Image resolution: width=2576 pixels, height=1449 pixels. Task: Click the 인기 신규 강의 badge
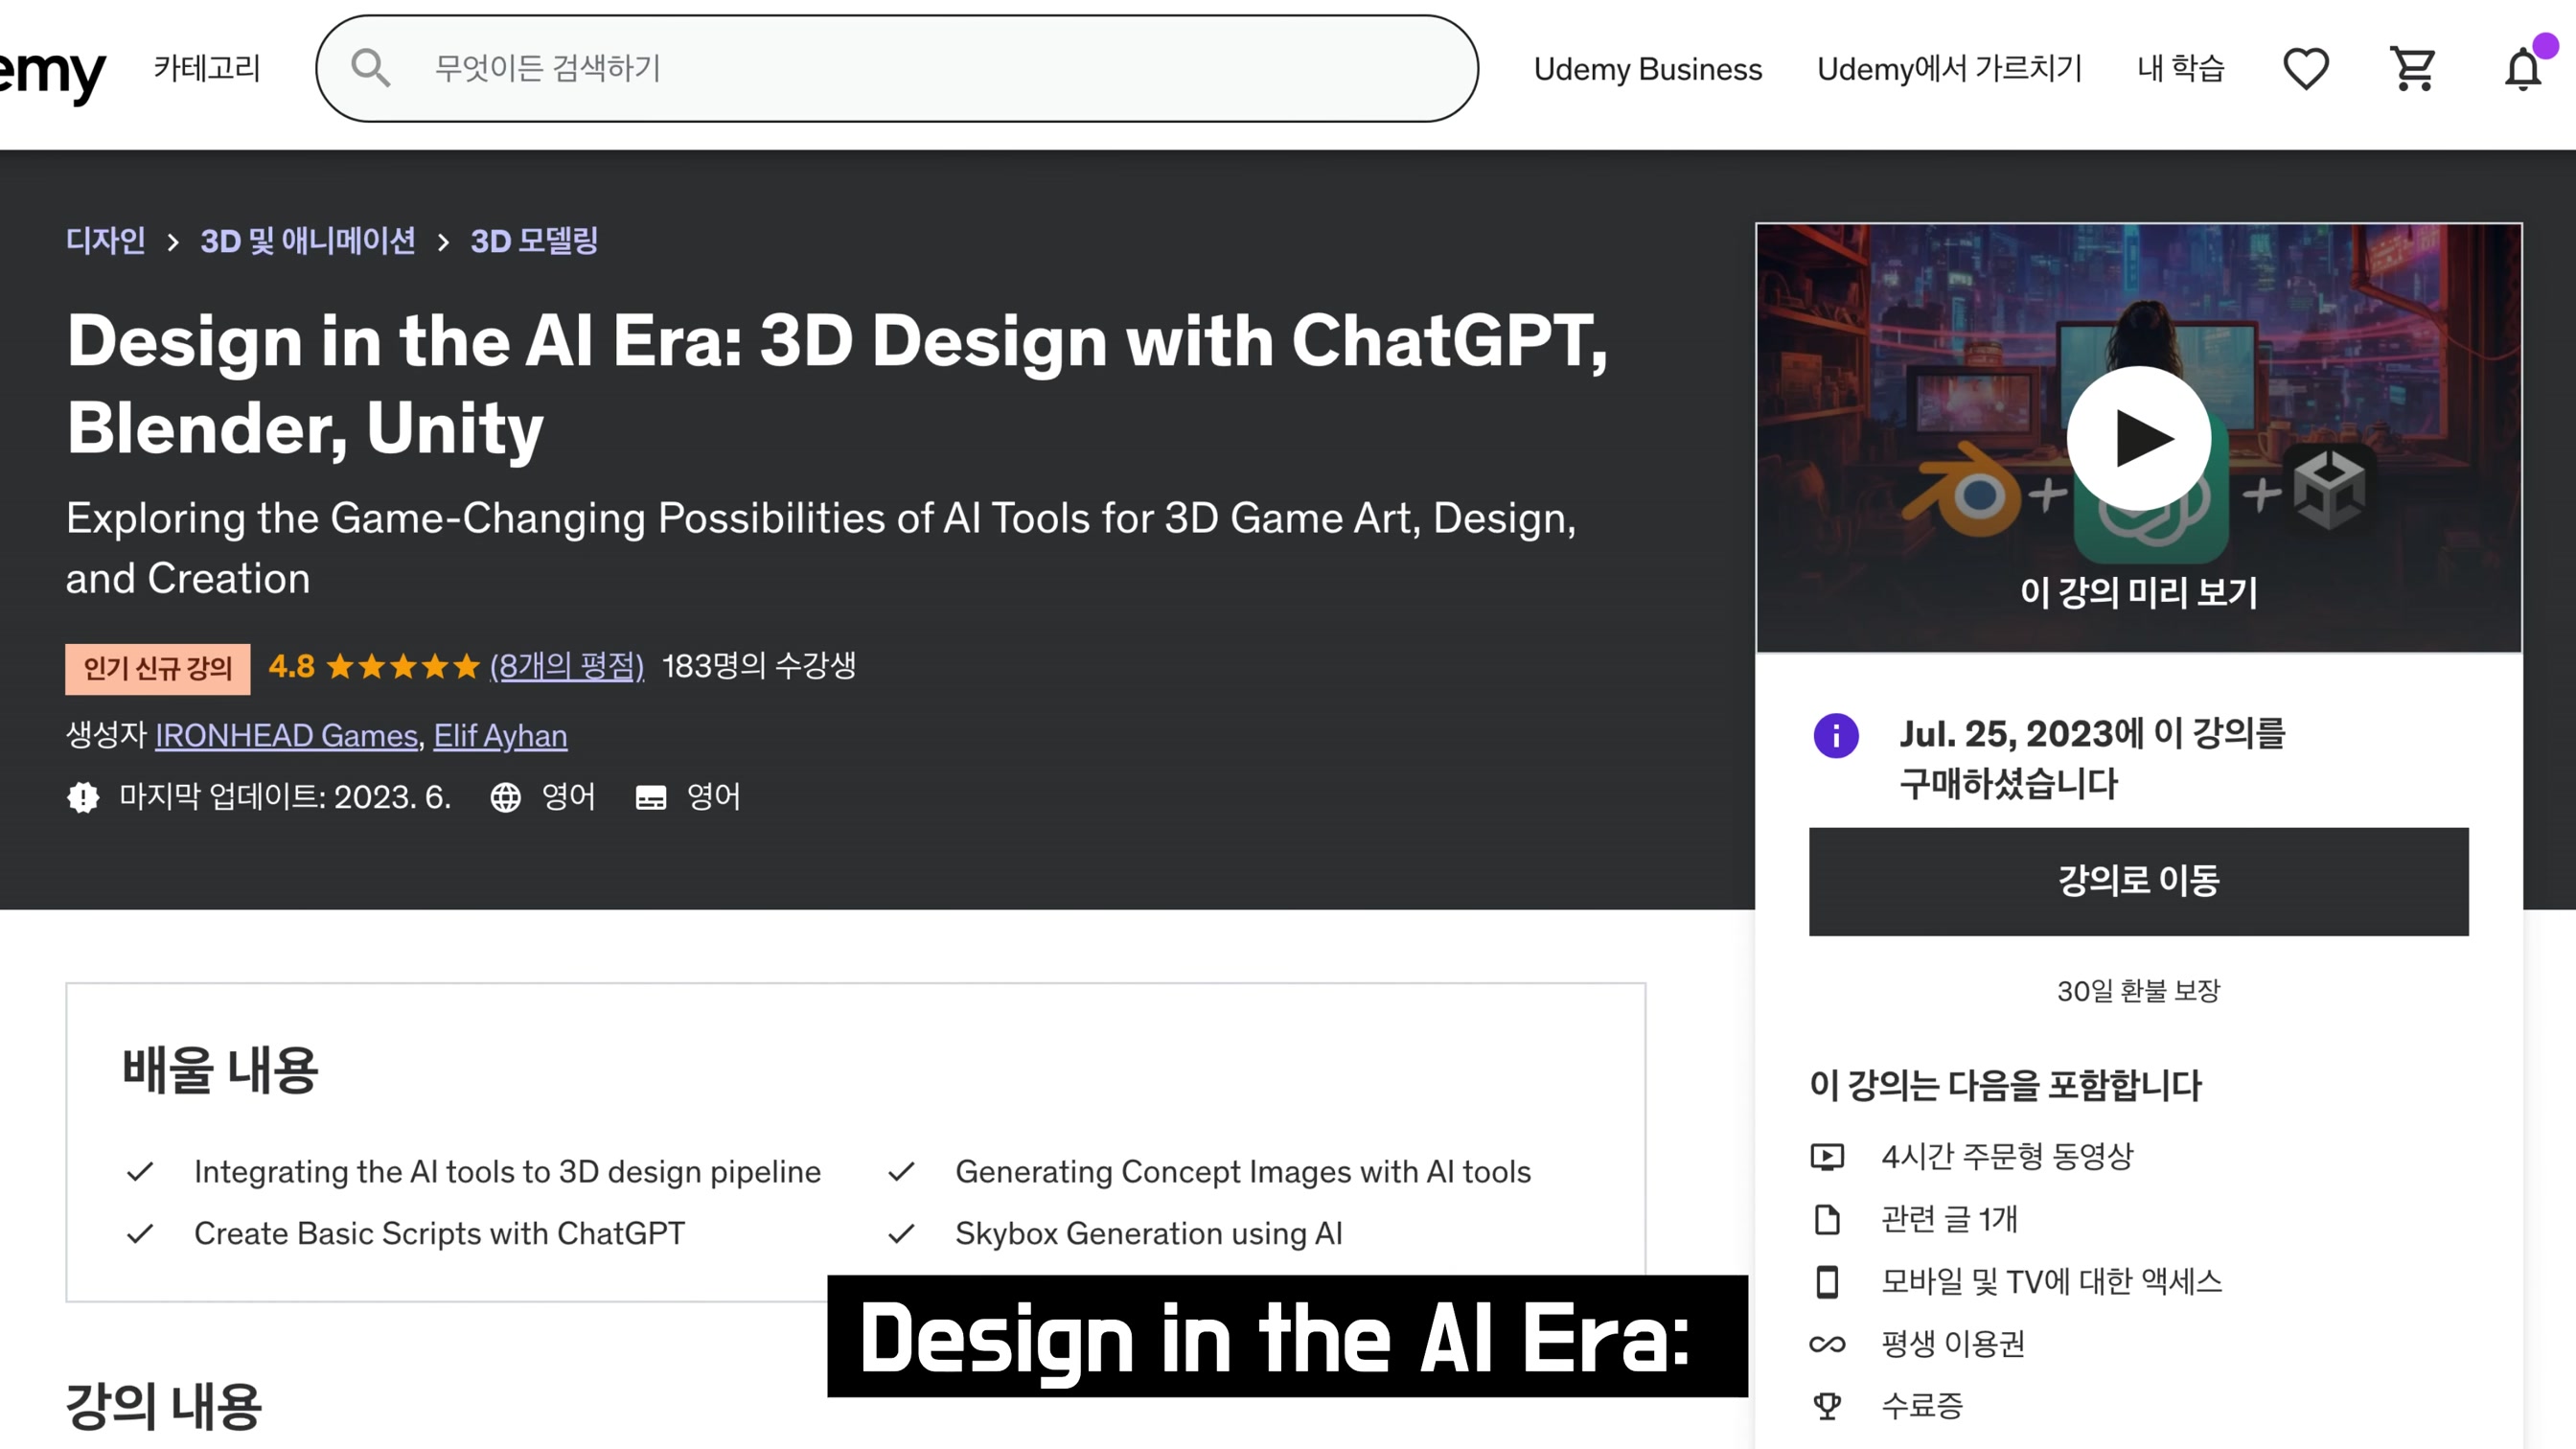[x=158, y=668]
